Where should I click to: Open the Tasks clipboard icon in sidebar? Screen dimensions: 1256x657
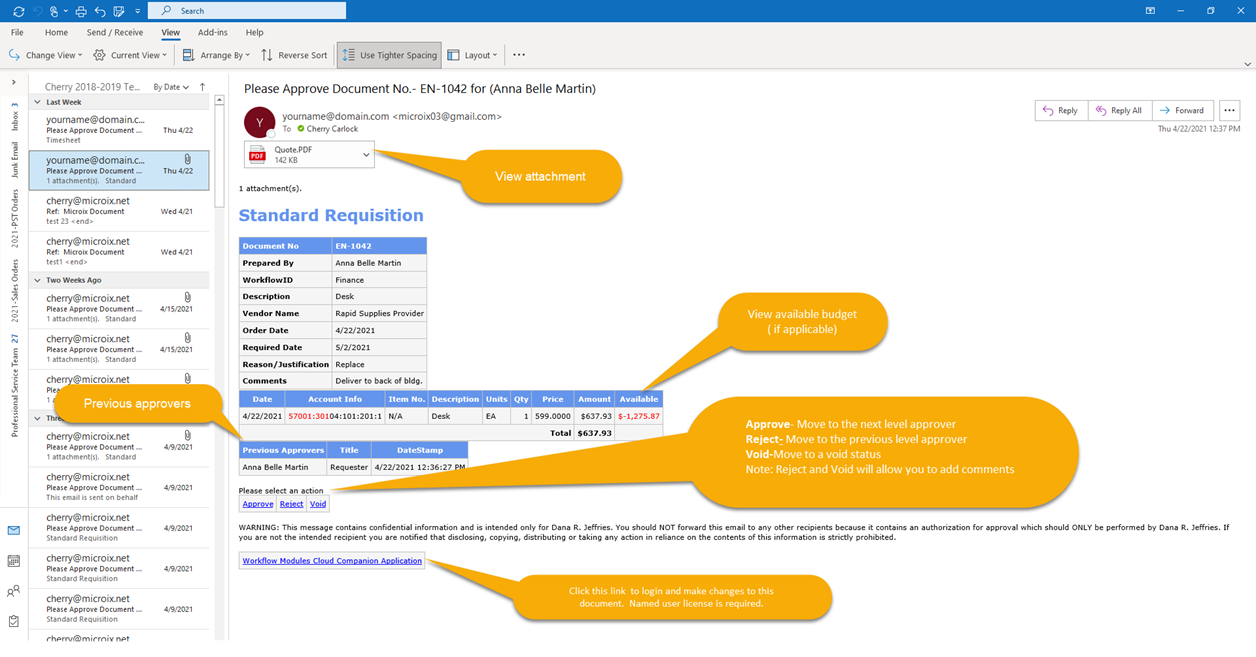[14, 621]
